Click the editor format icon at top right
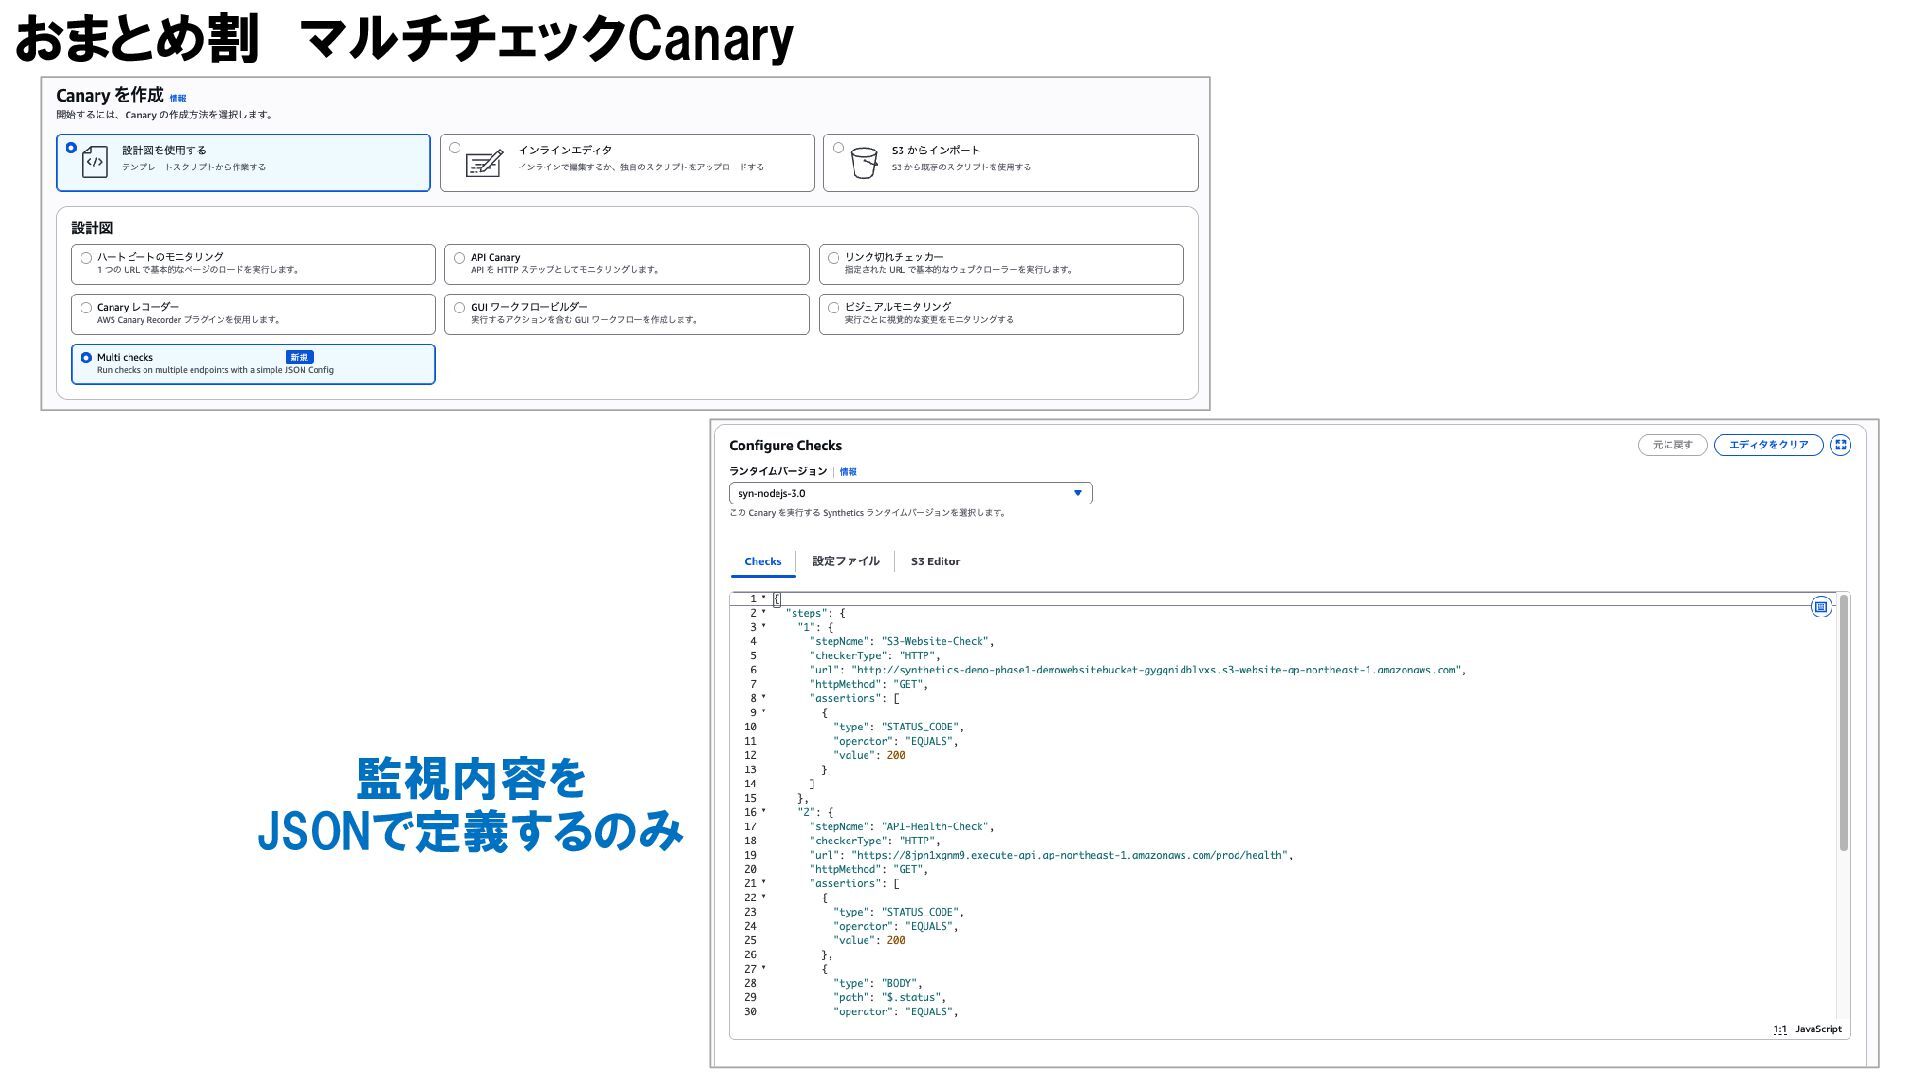Screen dimensions: 1920x1080 coord(1820,607)
